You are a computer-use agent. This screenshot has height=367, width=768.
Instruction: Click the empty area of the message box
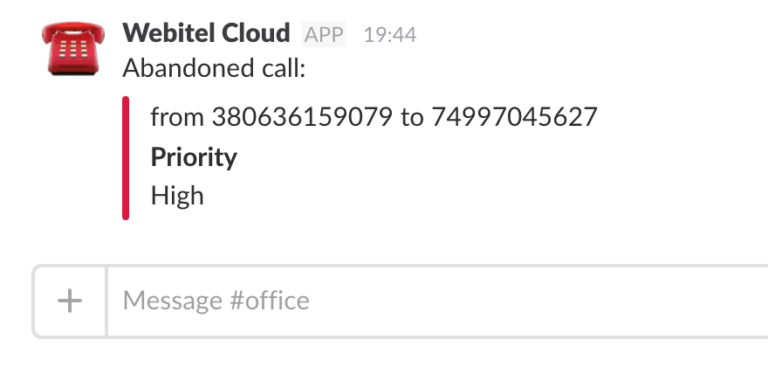539,301
